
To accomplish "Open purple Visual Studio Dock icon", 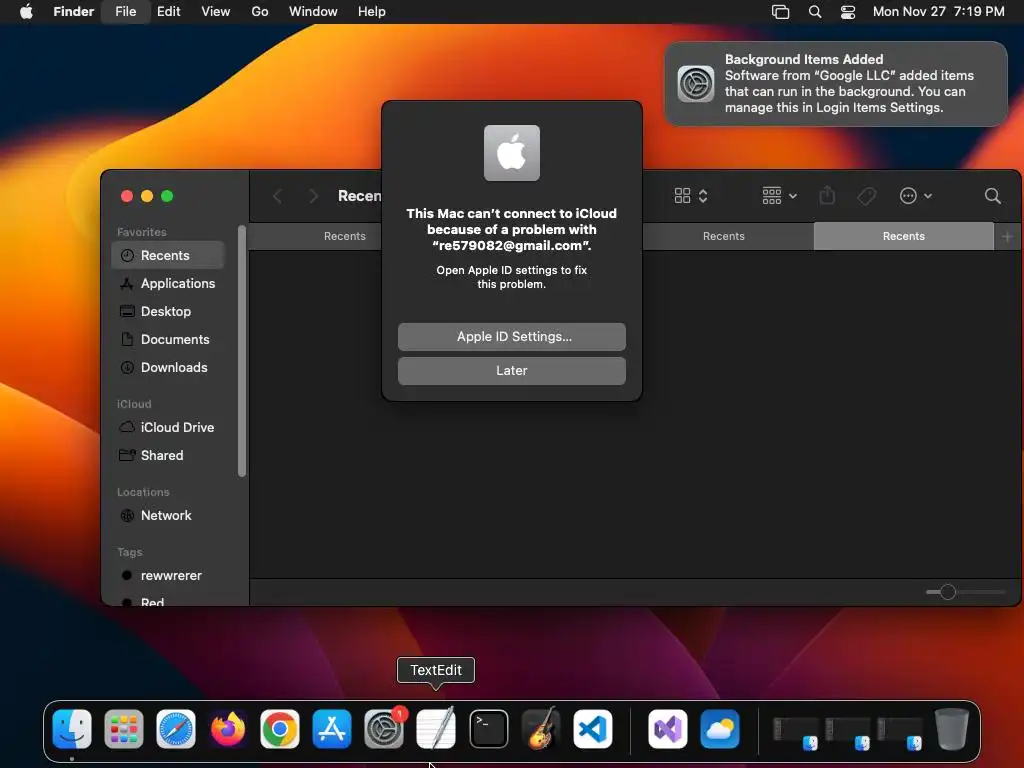I will (667, 728).
